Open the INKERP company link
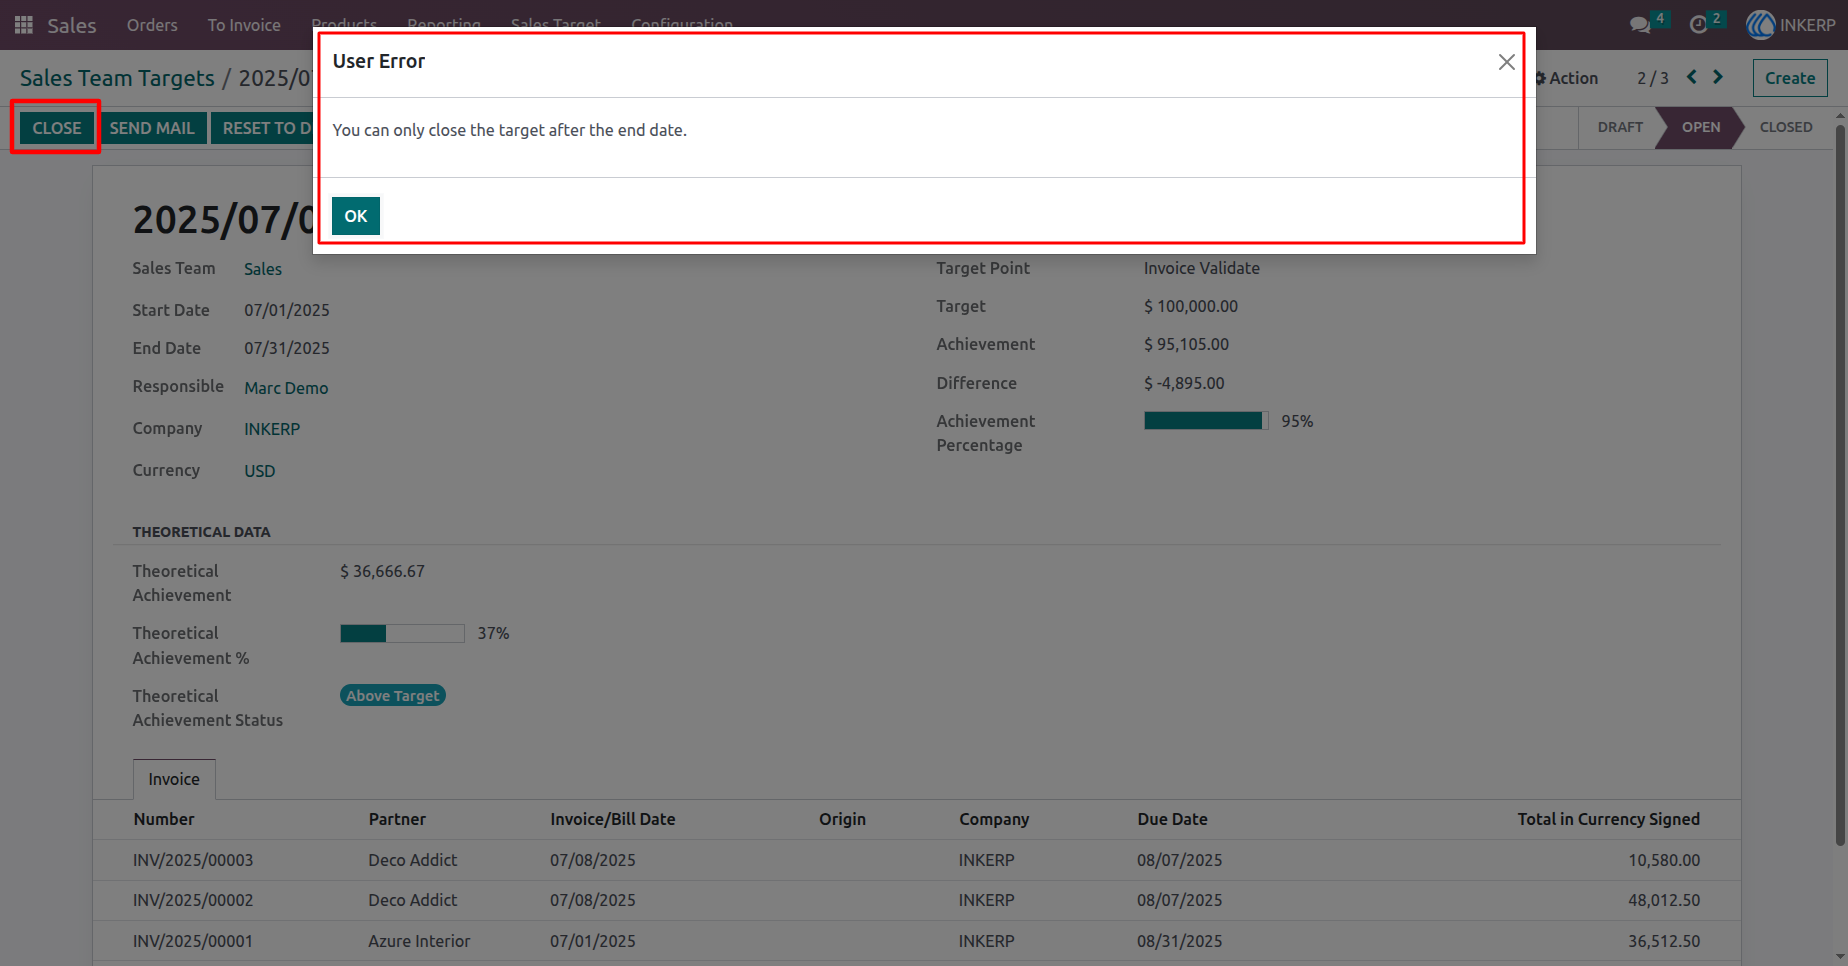 (x=272, y=429)
